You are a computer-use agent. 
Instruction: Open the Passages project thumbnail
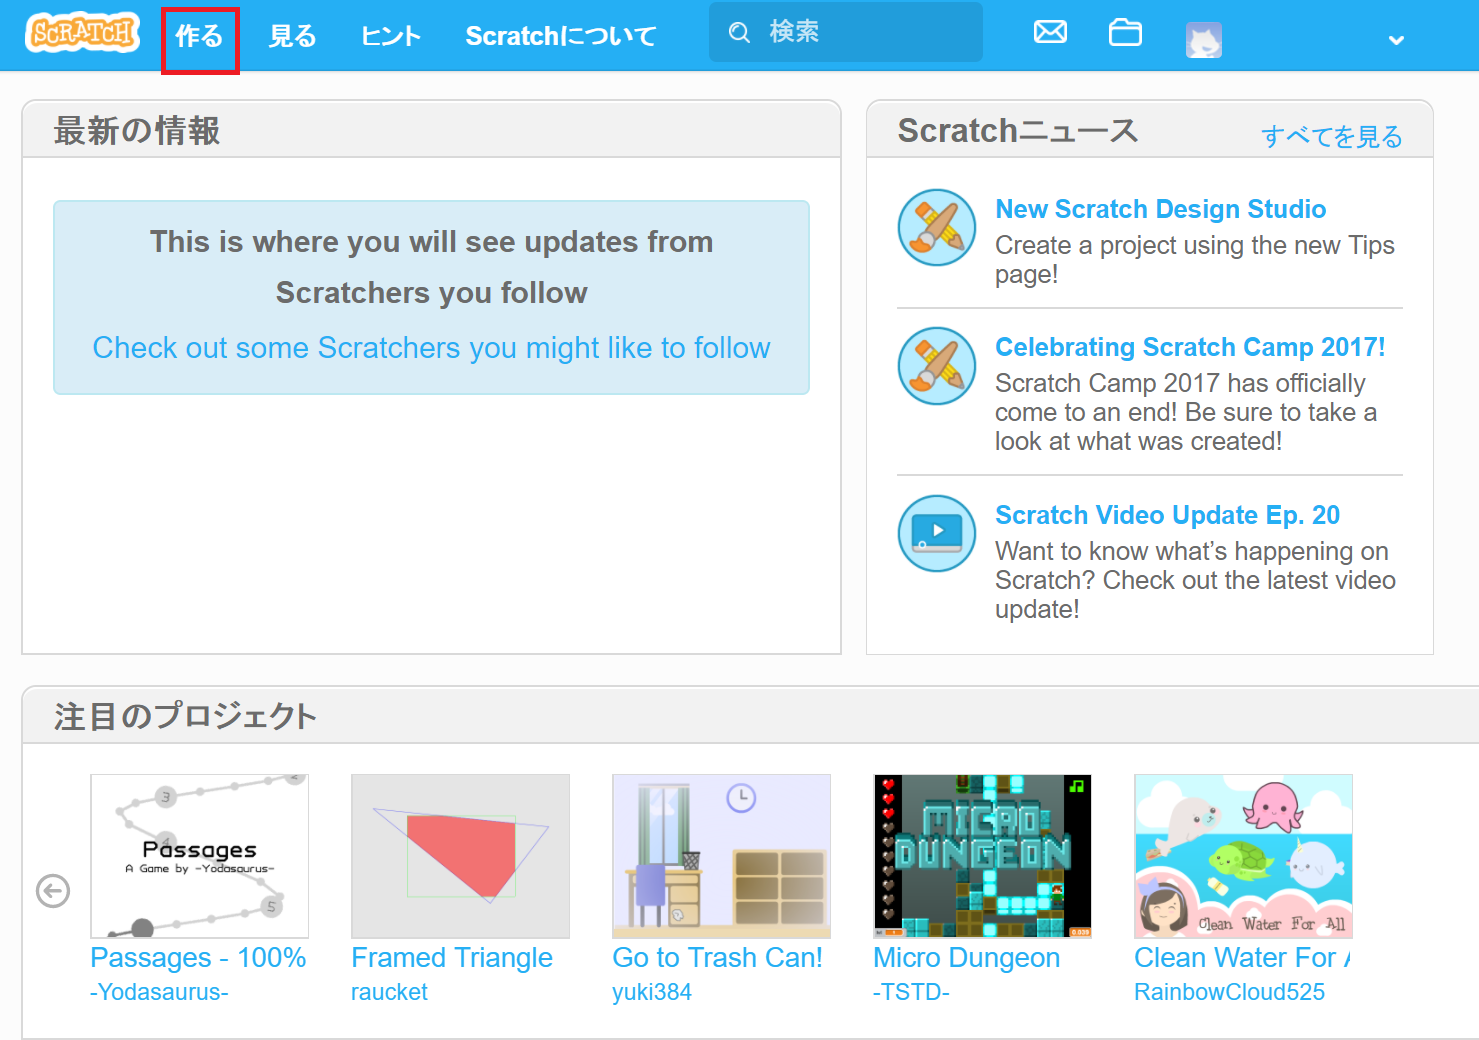click(x=199, y=856)
